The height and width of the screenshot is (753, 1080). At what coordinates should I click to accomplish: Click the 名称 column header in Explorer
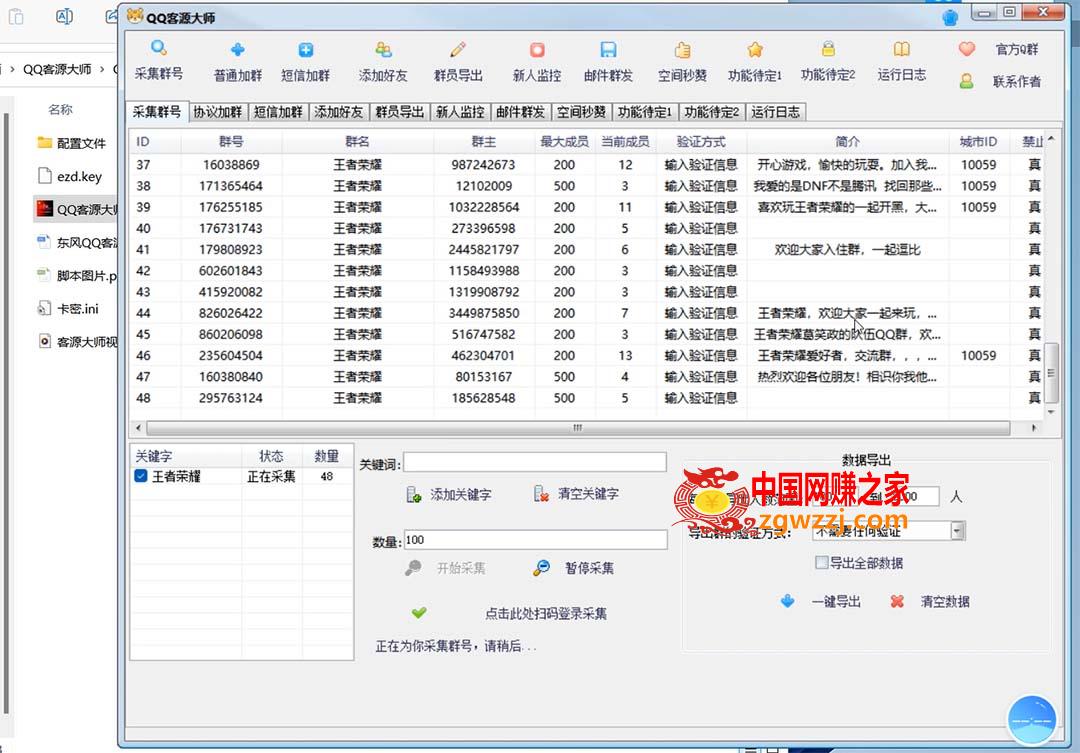[x=61, y=110]
